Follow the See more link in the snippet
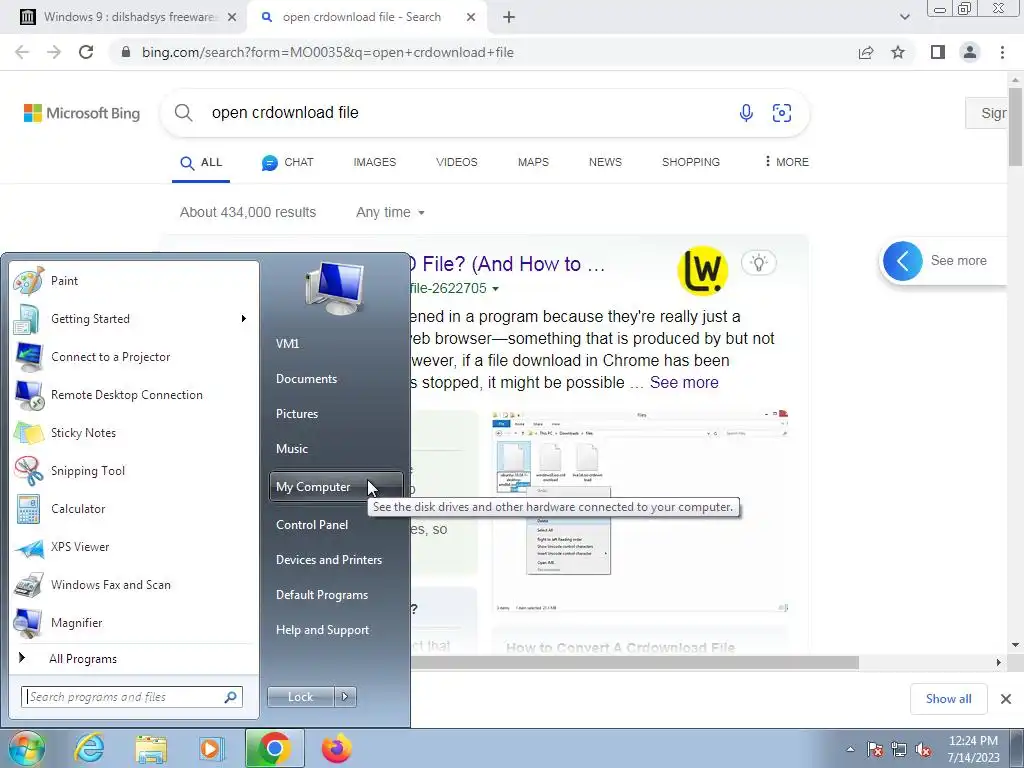Viewport: 1024px width, 768px height. click(684, 383)
